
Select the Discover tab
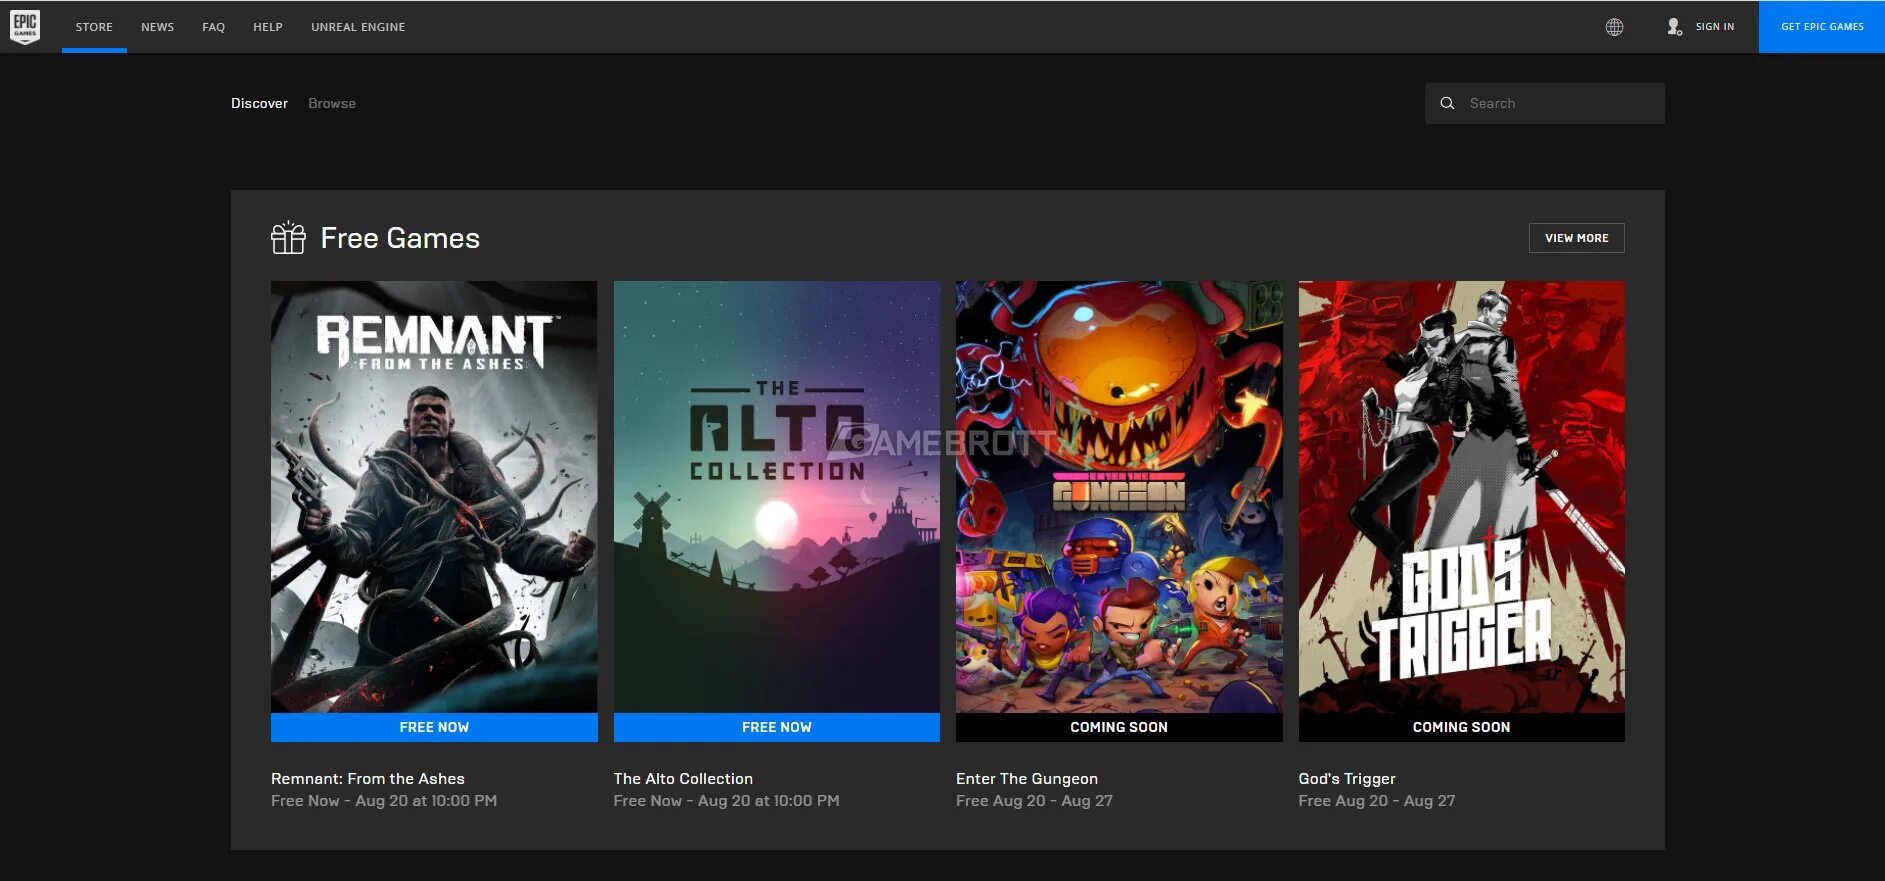point(259,103)
